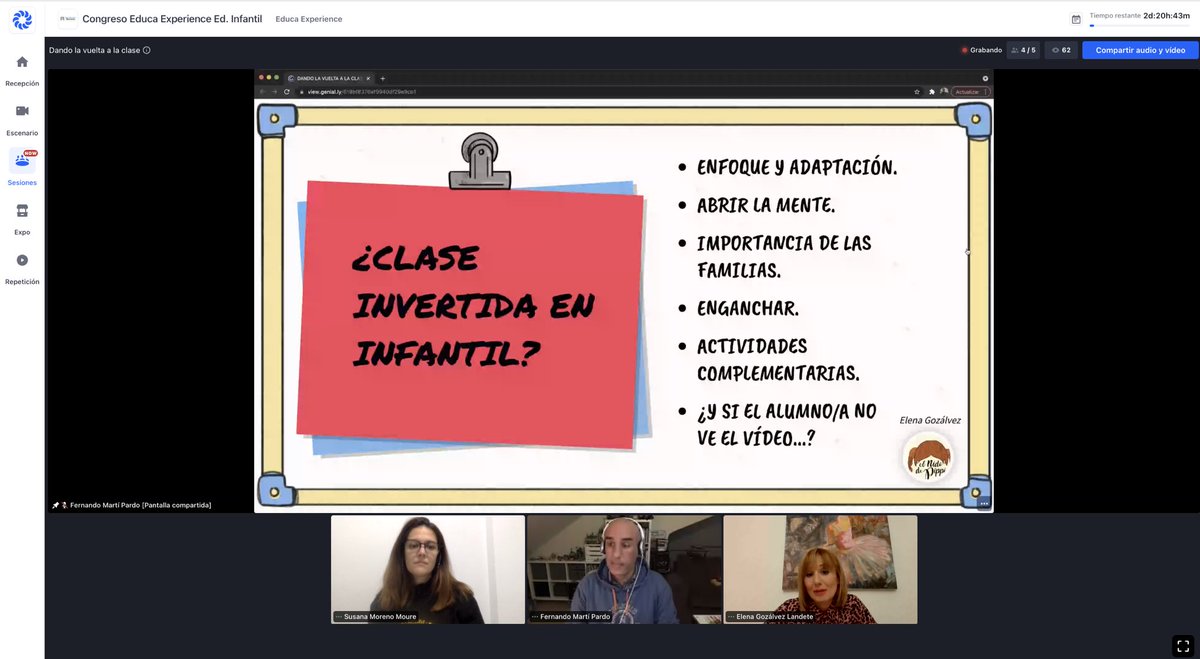
Task: Click the back arrow in shared browser
Action: click(262, 91)
